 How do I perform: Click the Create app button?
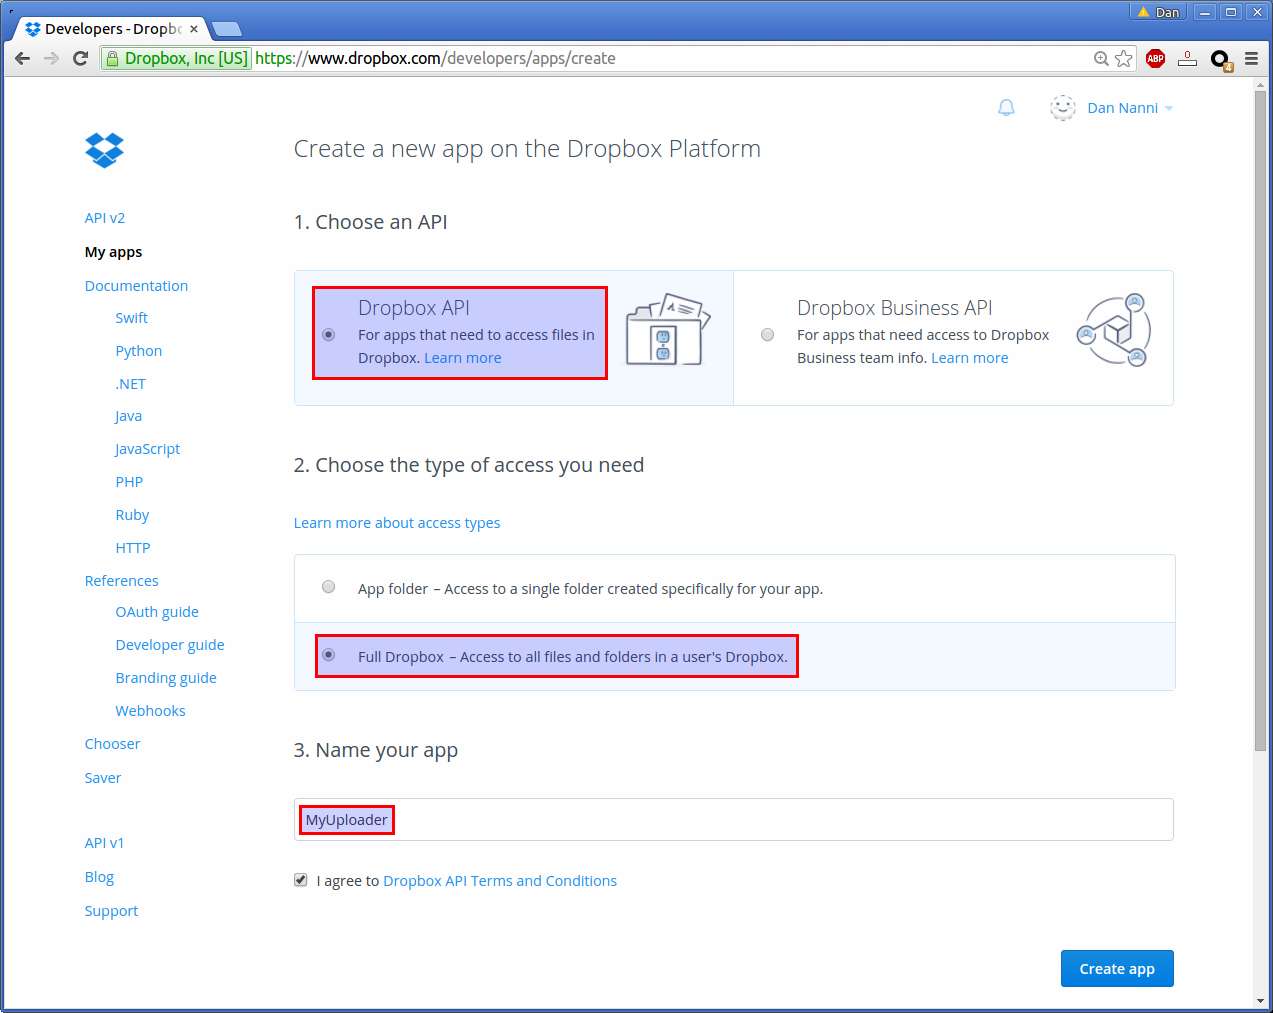(x=1117, y=968)
